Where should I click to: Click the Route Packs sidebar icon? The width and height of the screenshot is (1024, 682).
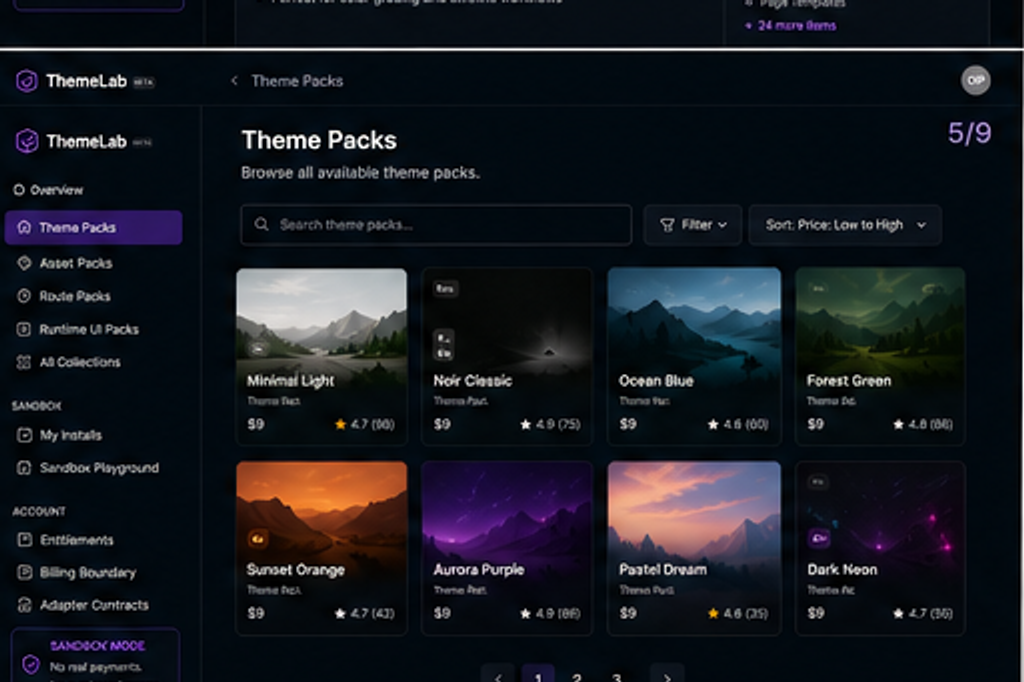[24, 296]
